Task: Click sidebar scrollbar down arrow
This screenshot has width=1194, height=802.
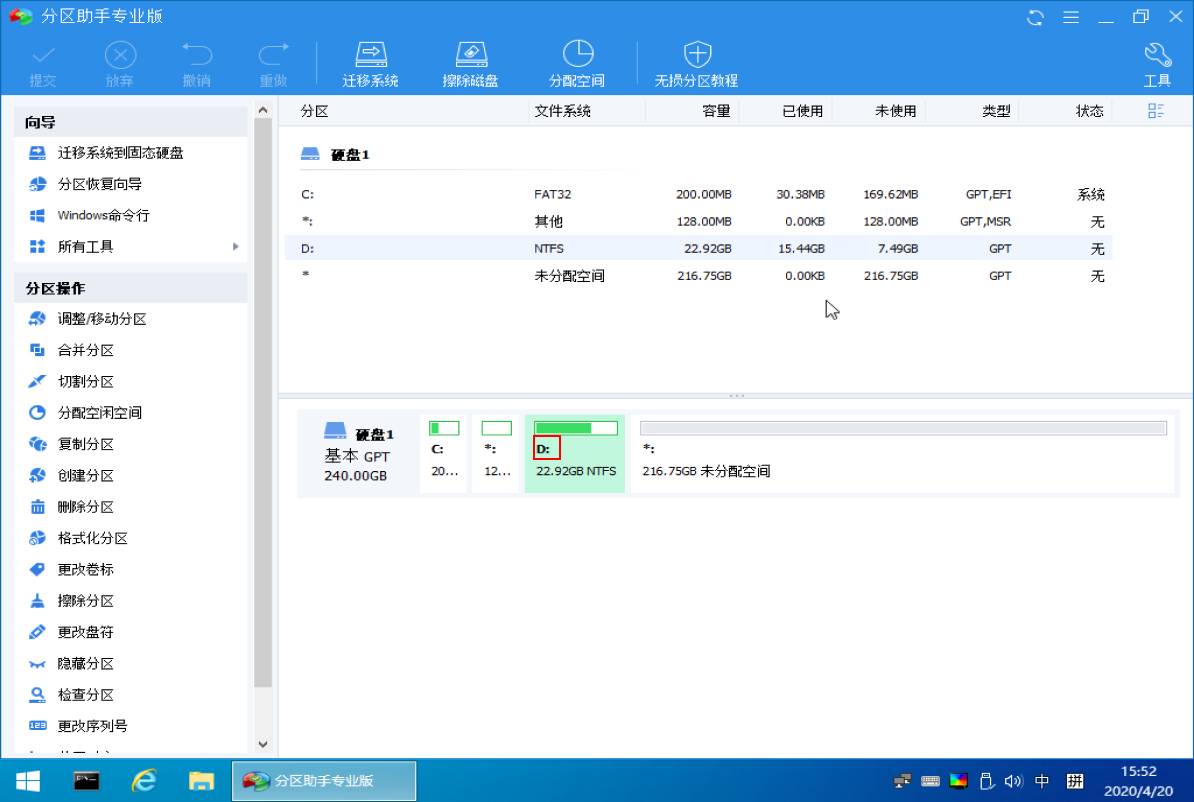Action: click(x=263, y=744)
